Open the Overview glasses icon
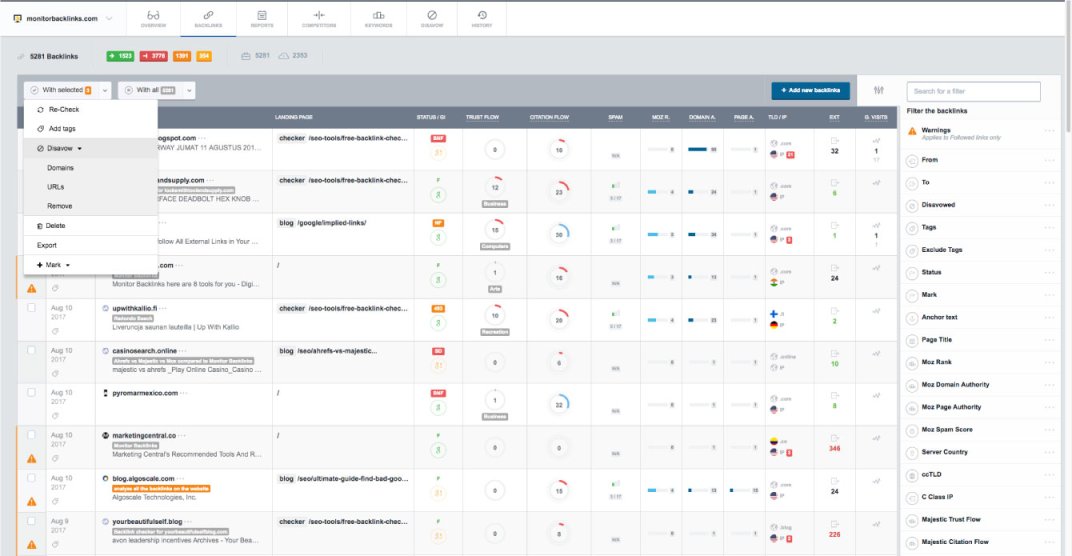The height and width of the screenshot is (556, 1072). coord(153,17)
